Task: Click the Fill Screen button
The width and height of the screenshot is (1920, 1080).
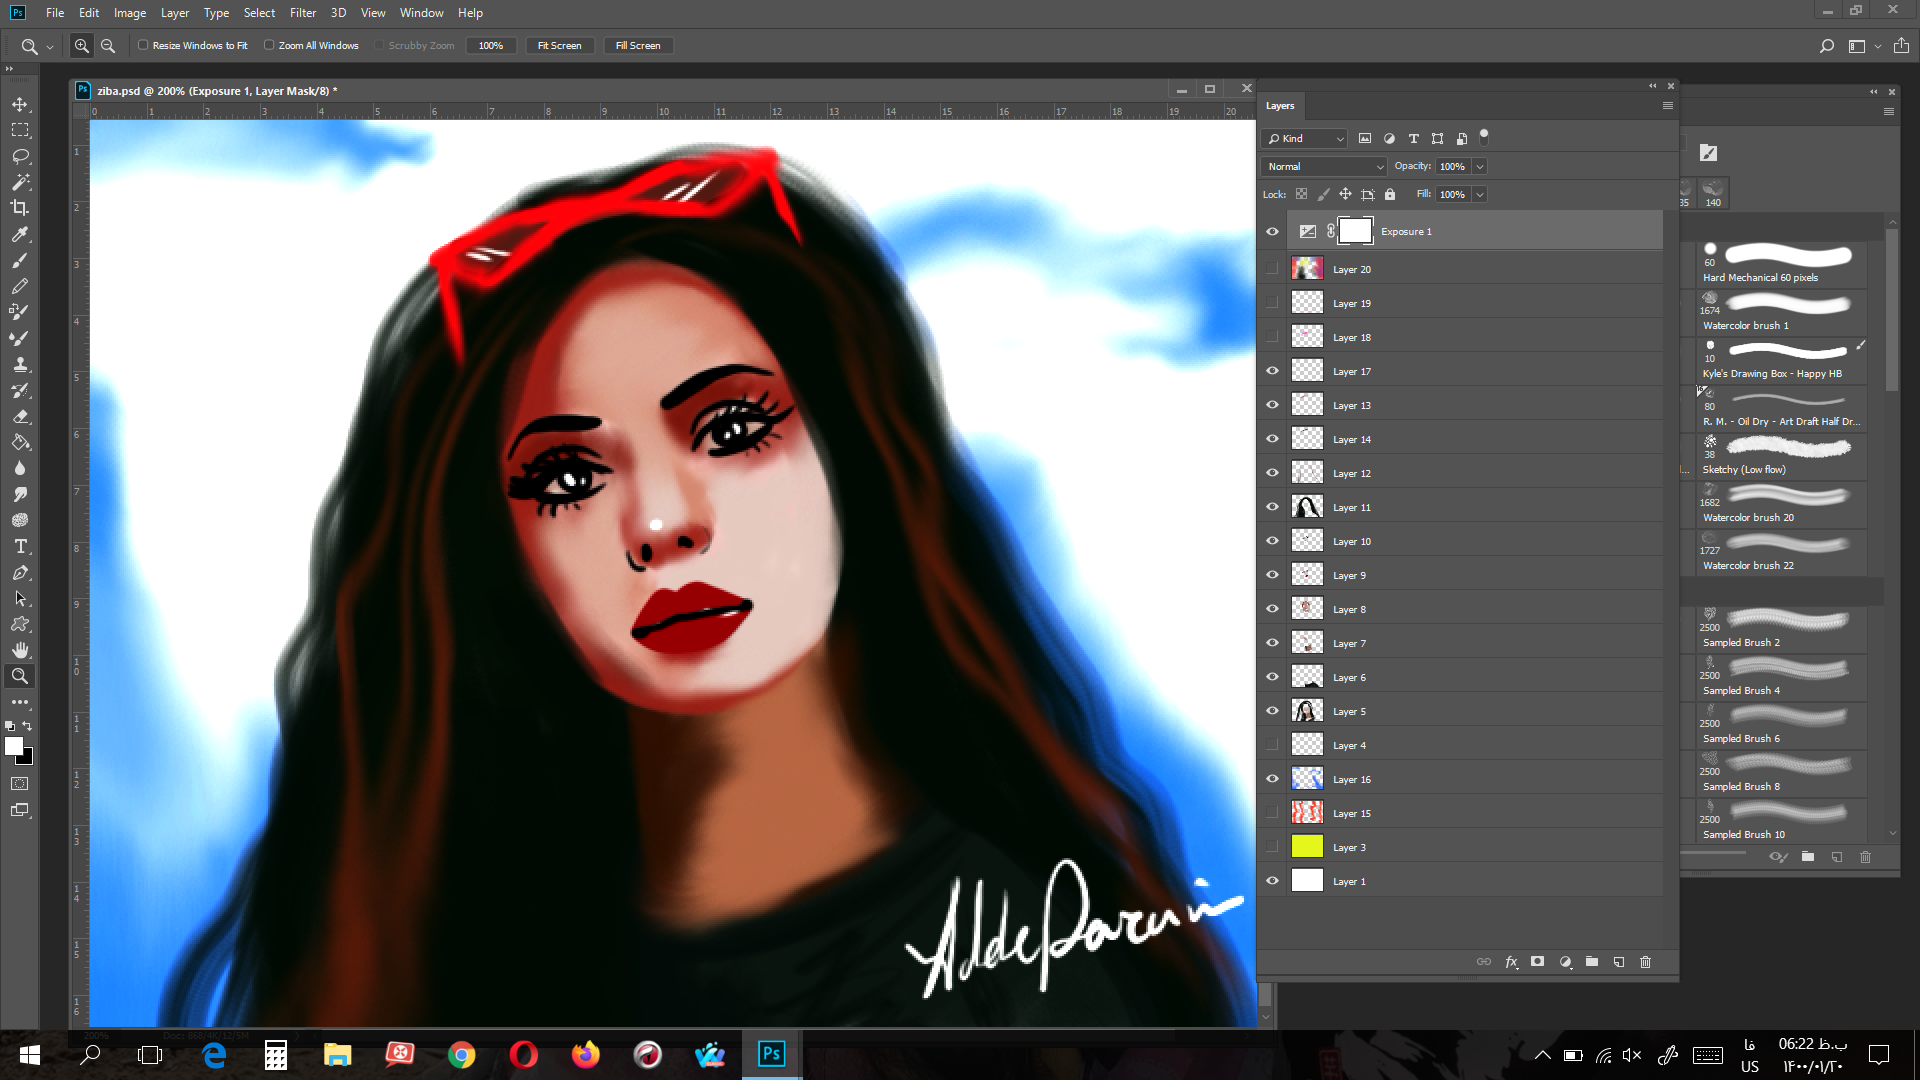Action: [x=638, y=46]
